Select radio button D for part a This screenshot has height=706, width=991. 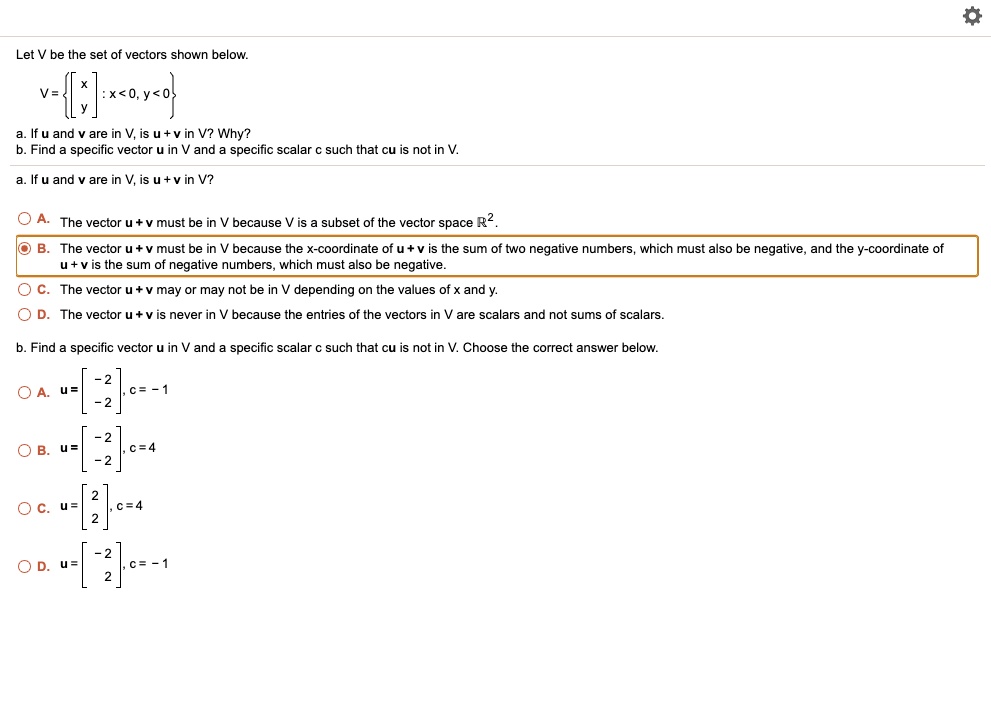(x=23, y=314)
